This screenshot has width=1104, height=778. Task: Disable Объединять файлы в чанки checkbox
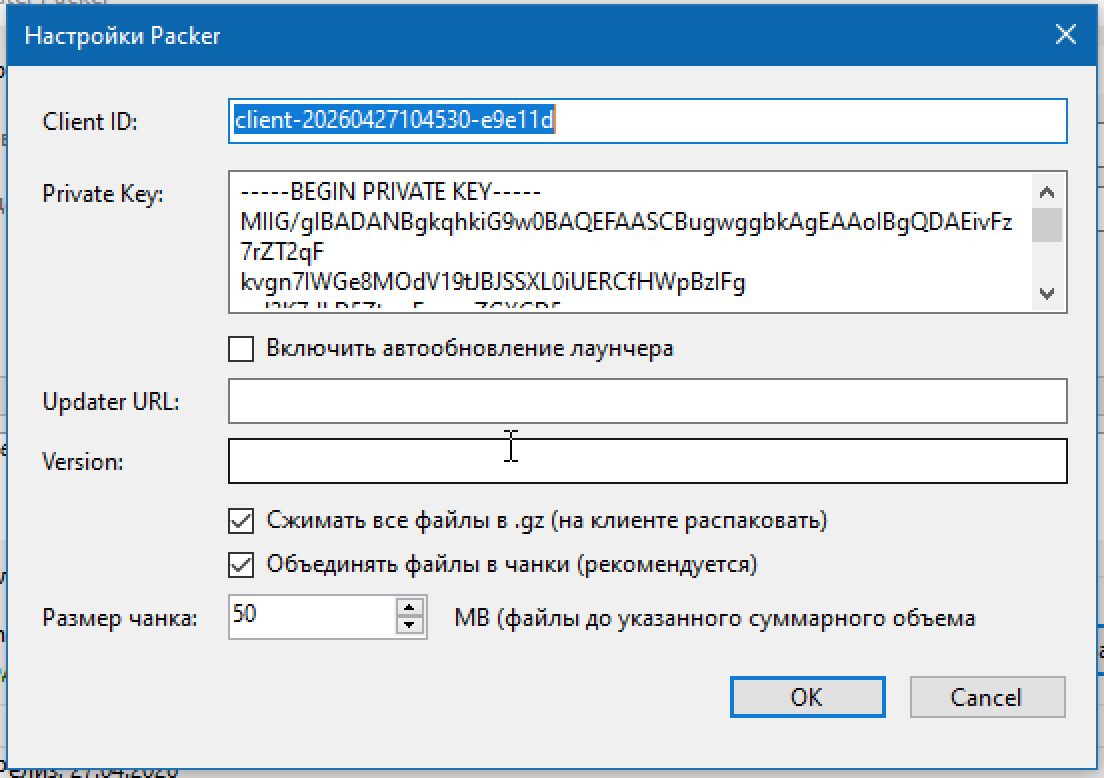pos(241,565)
